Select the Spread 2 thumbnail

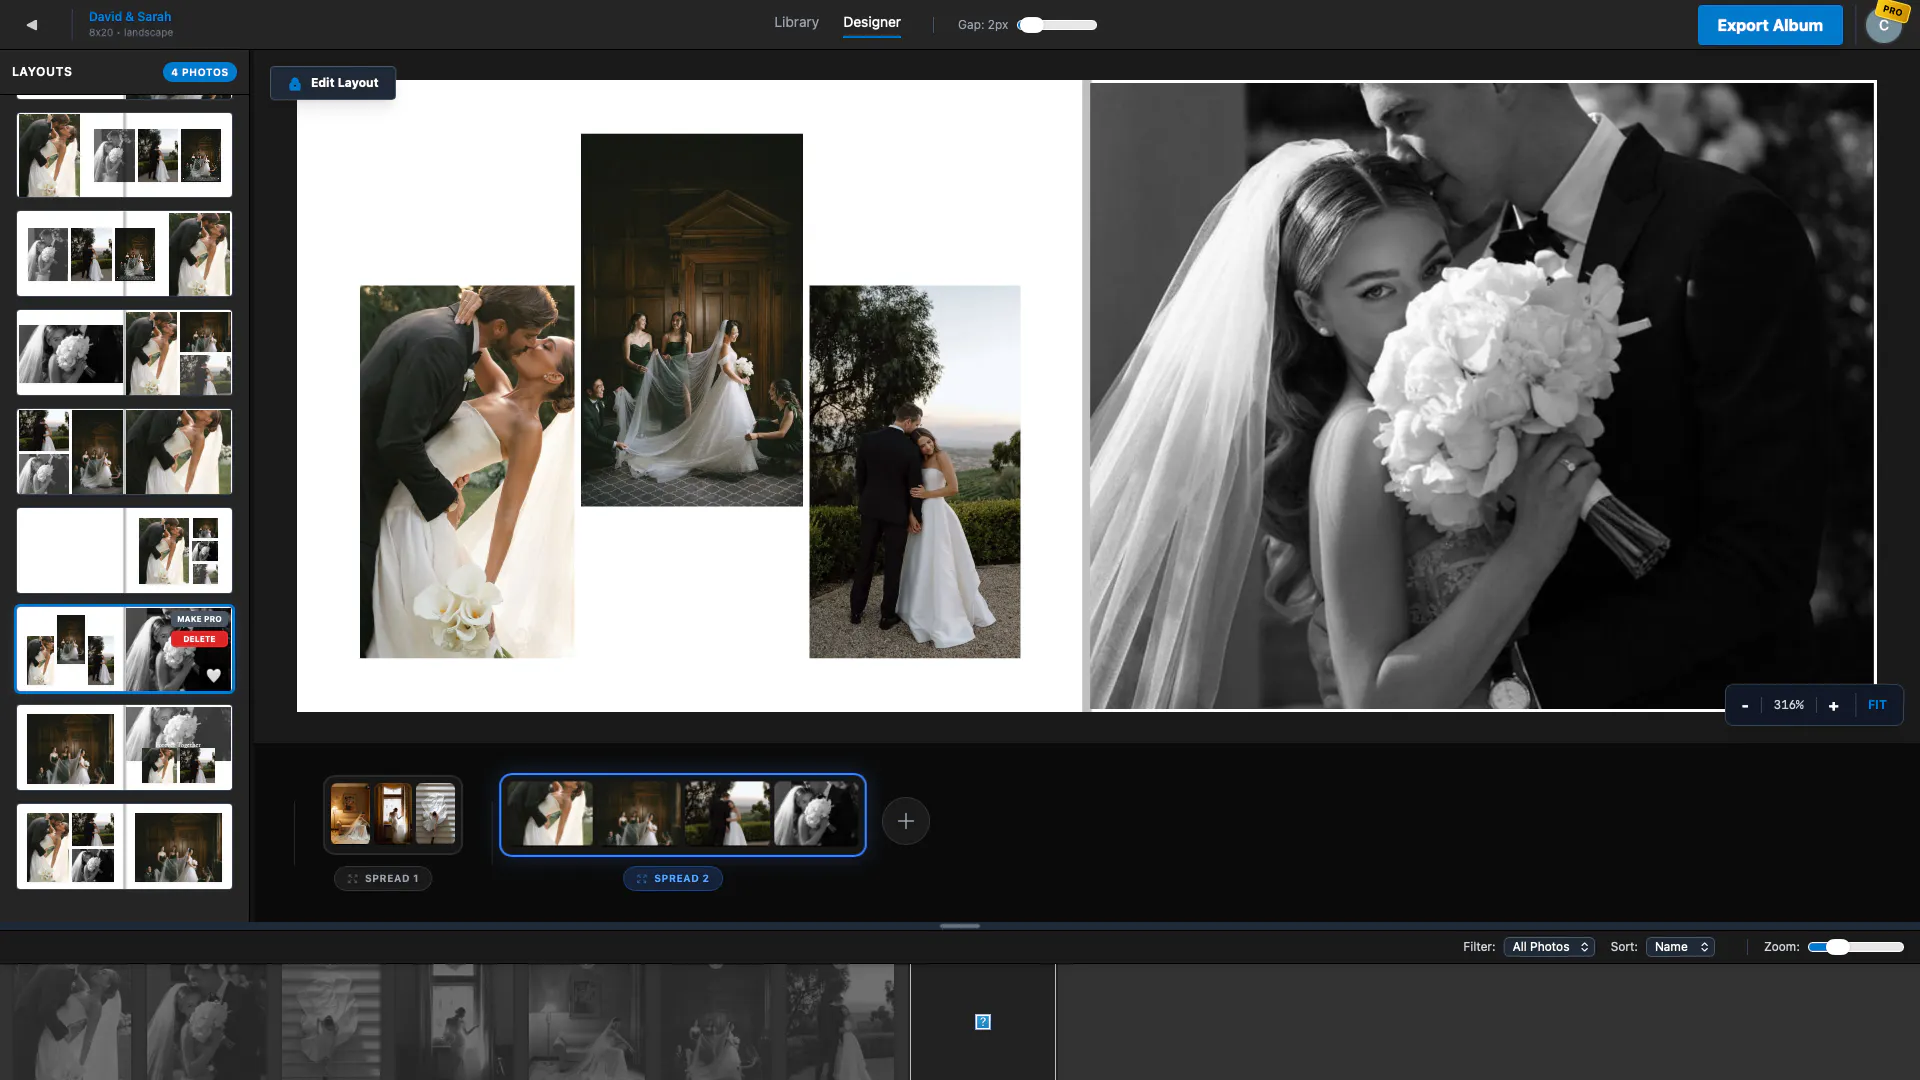pyautogui.click(x=683, y=814)
